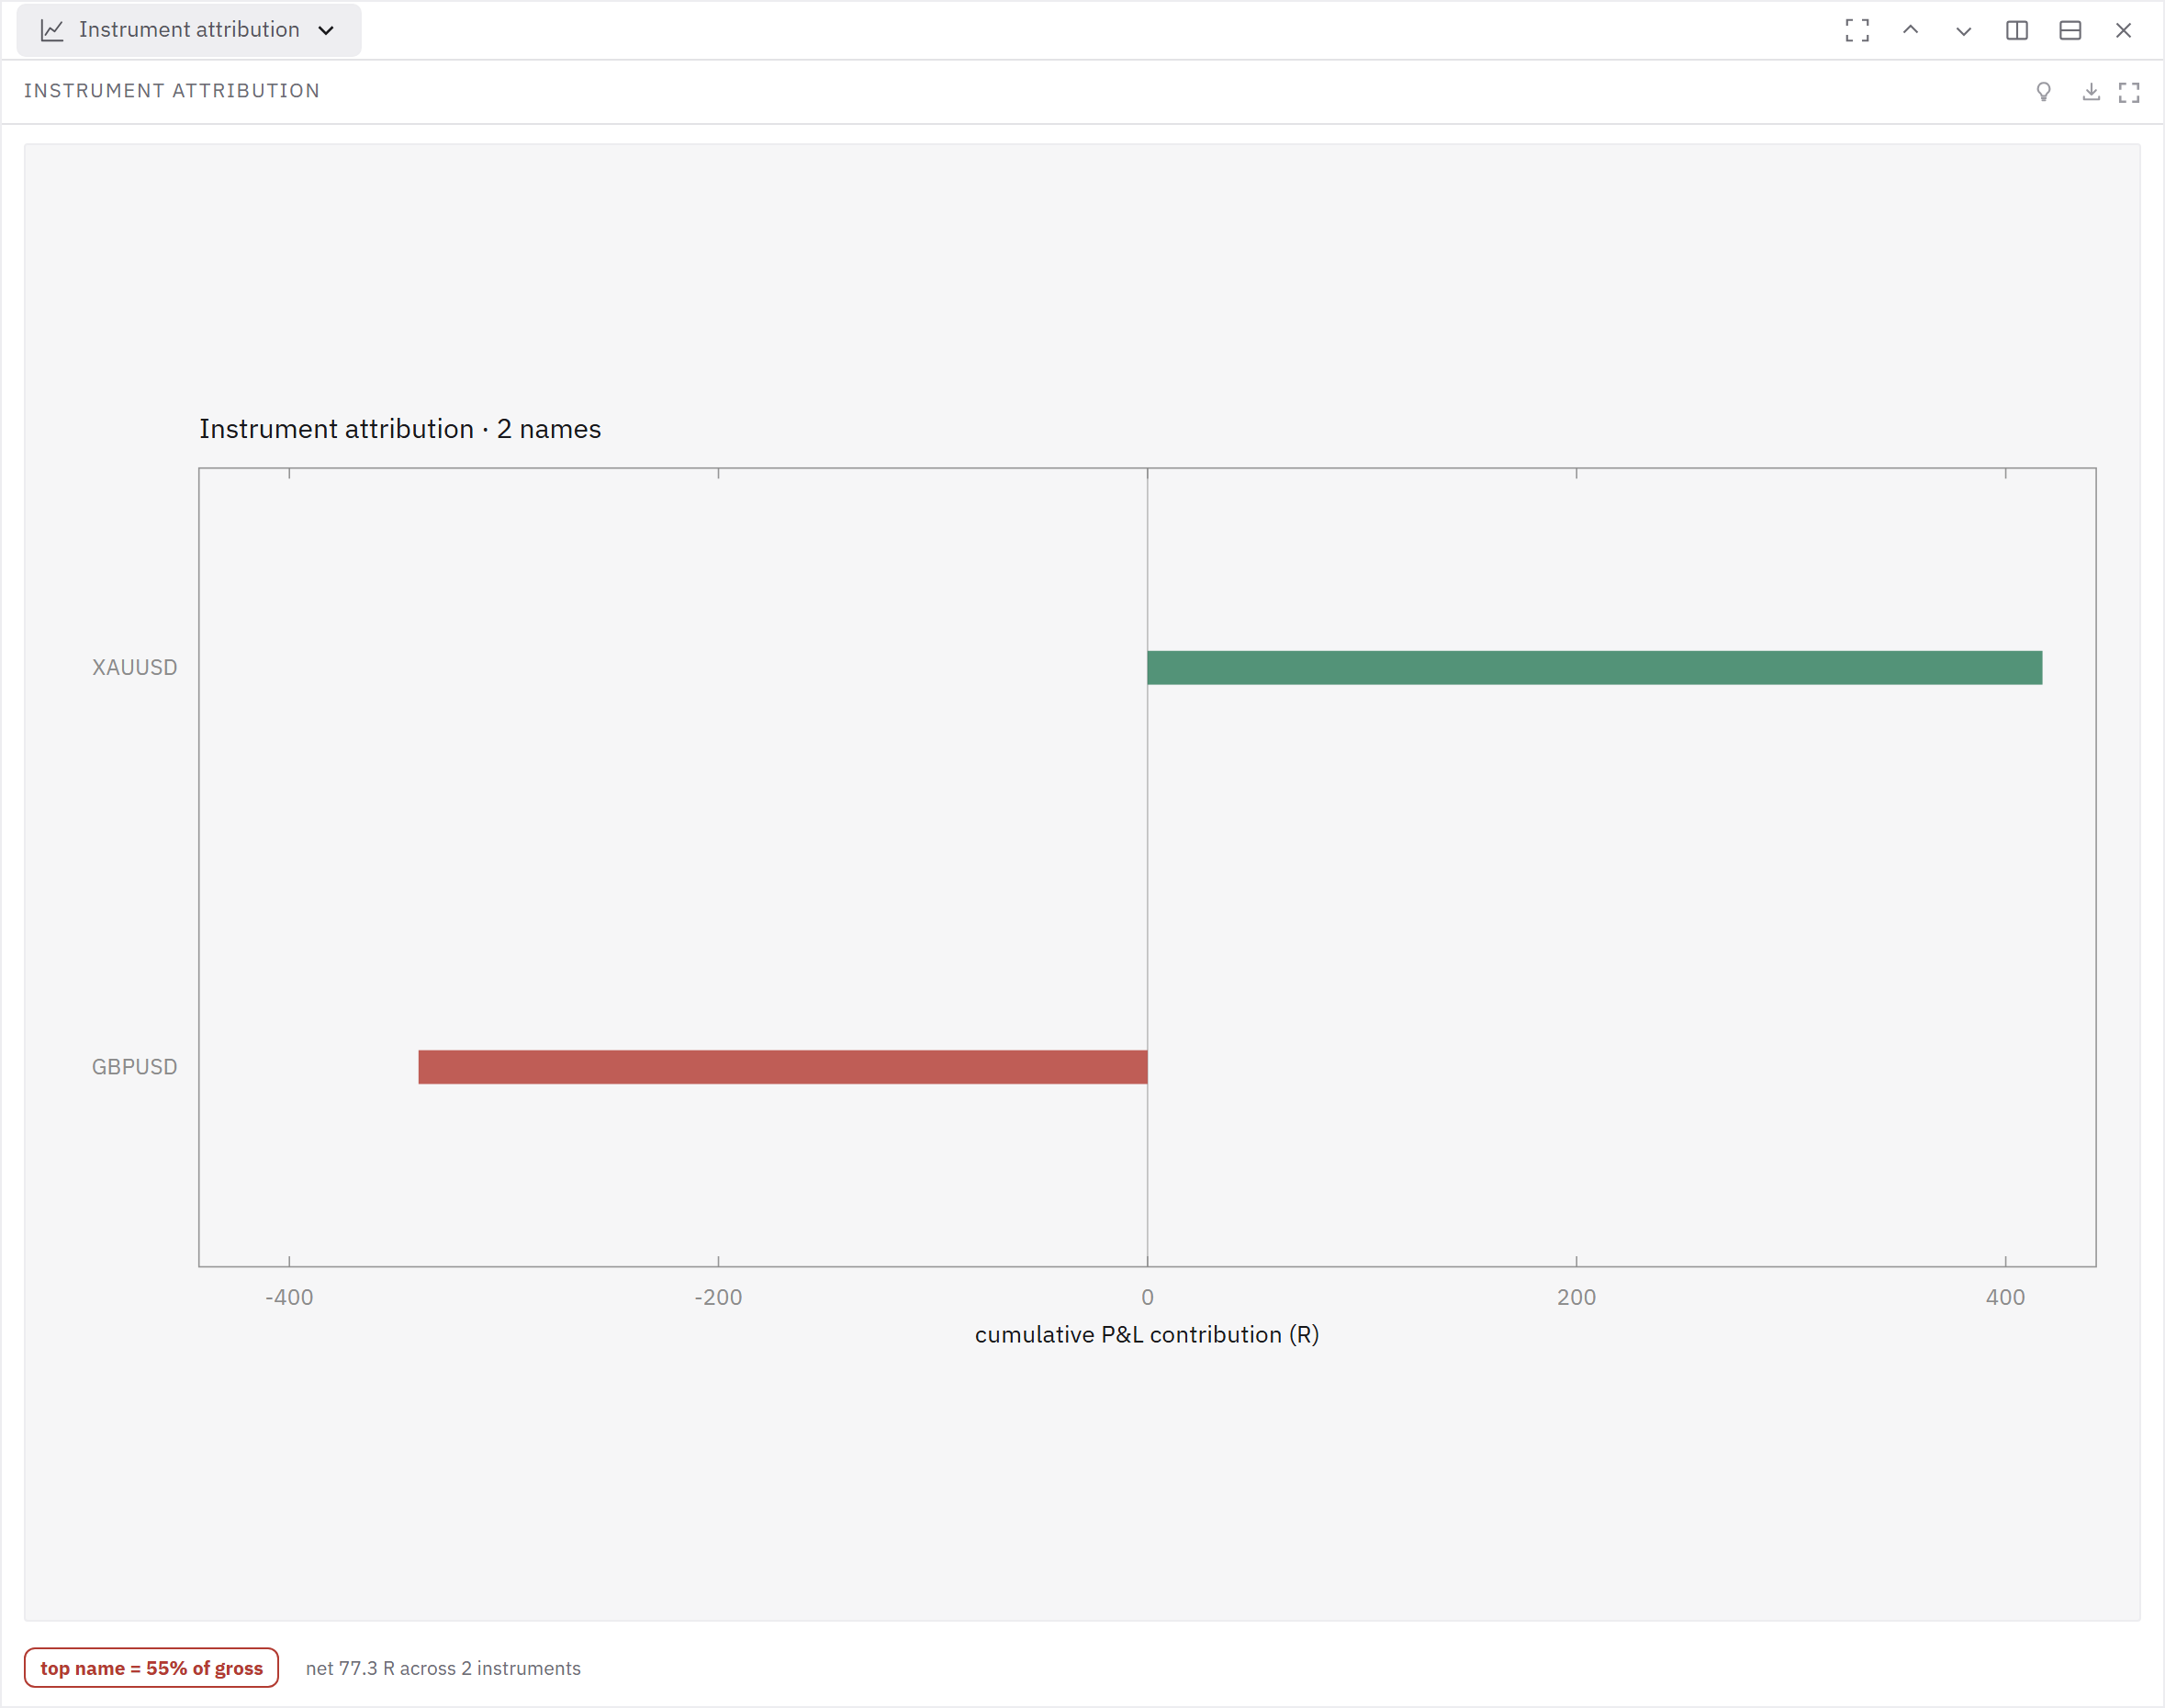Click the line chart icon in panel selector
This screenshot has width=2165, height=1708.
click(x=52, y=30)
